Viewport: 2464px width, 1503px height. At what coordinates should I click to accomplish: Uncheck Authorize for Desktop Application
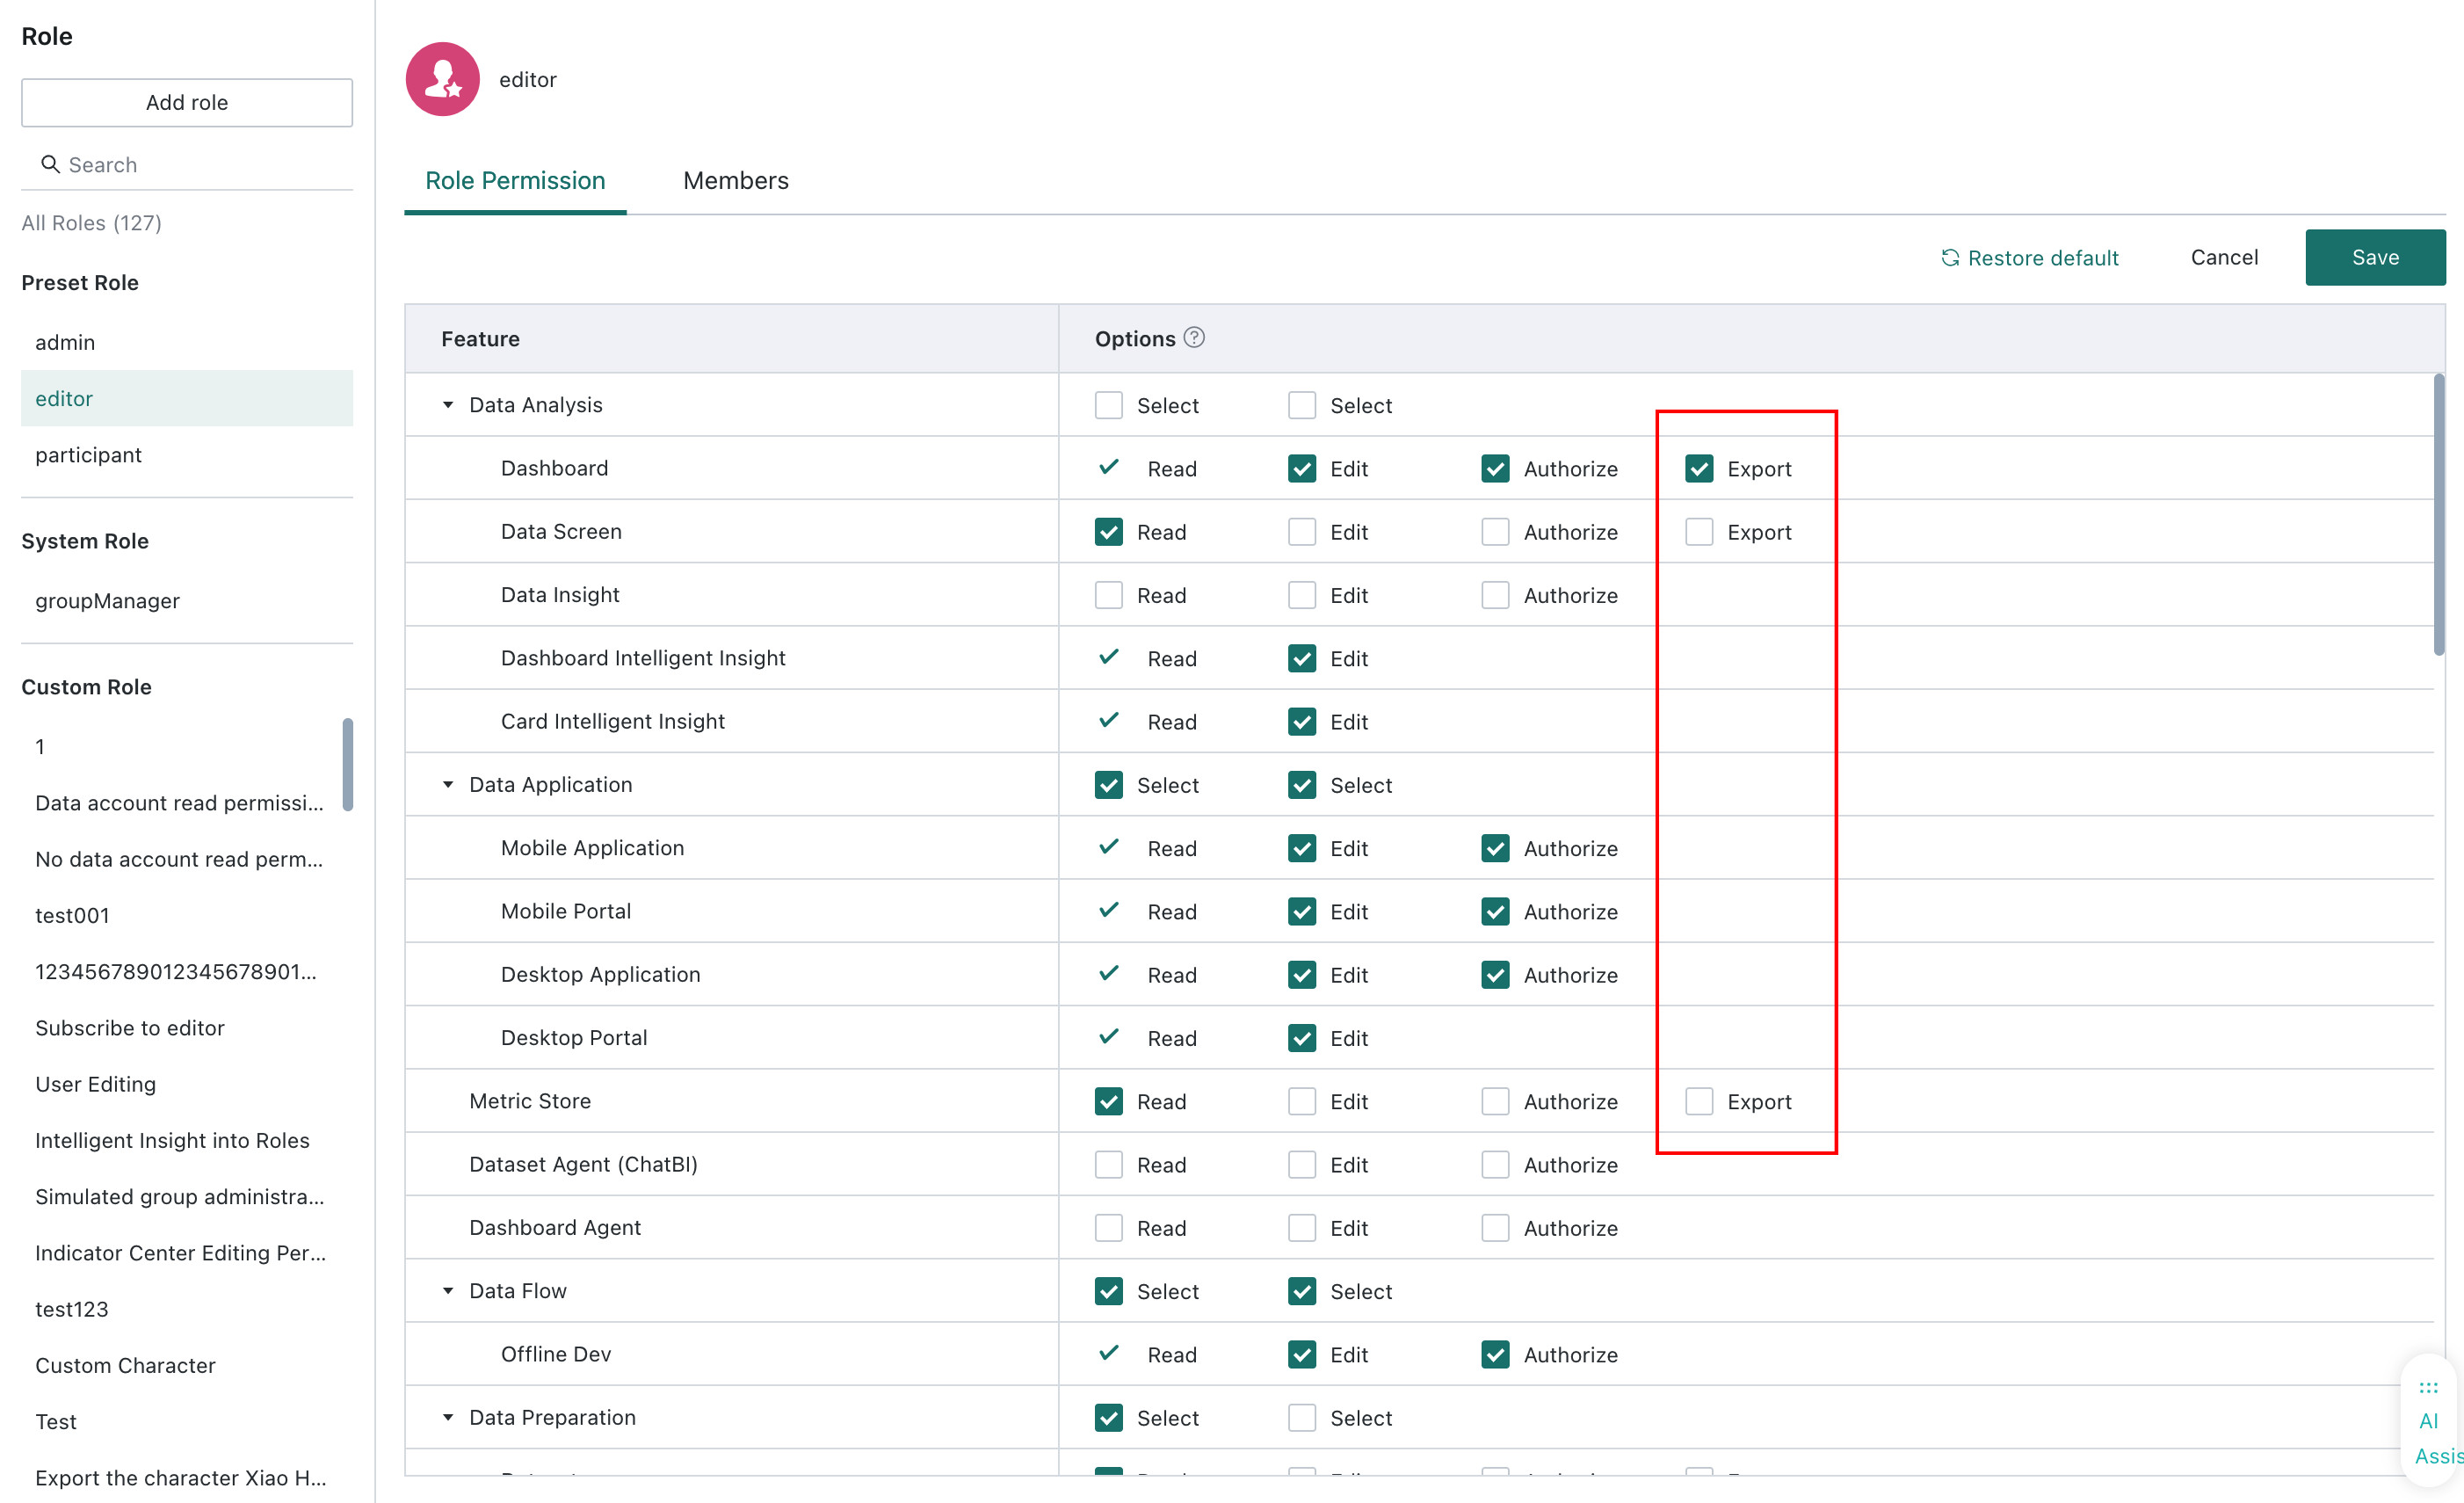[1495, 975]
